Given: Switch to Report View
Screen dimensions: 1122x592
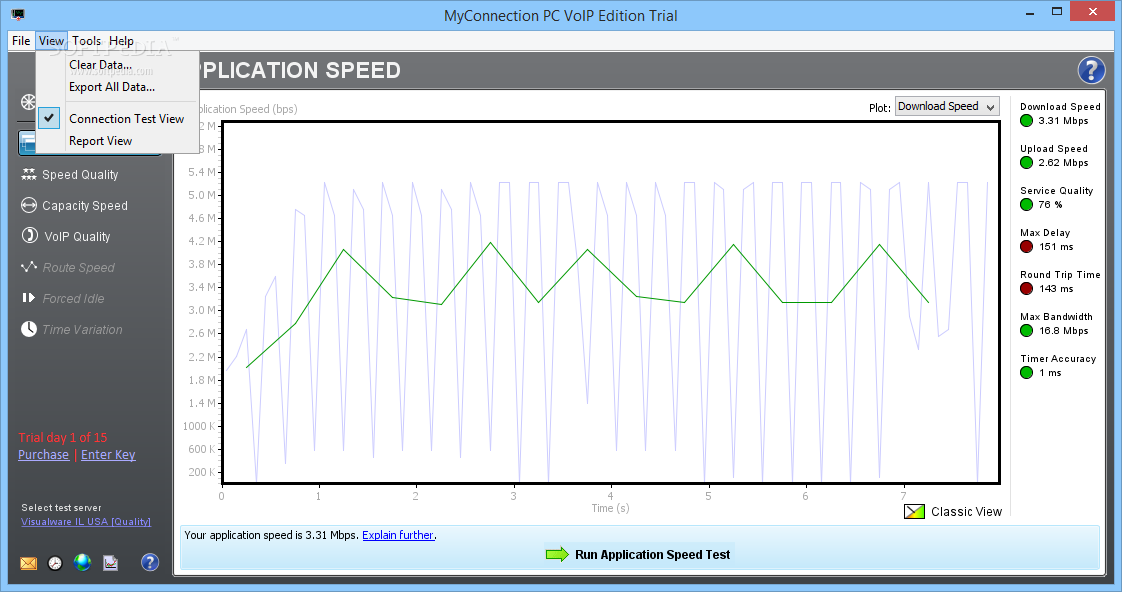Looking at the screenshot, I should click(x=100, y=141).
